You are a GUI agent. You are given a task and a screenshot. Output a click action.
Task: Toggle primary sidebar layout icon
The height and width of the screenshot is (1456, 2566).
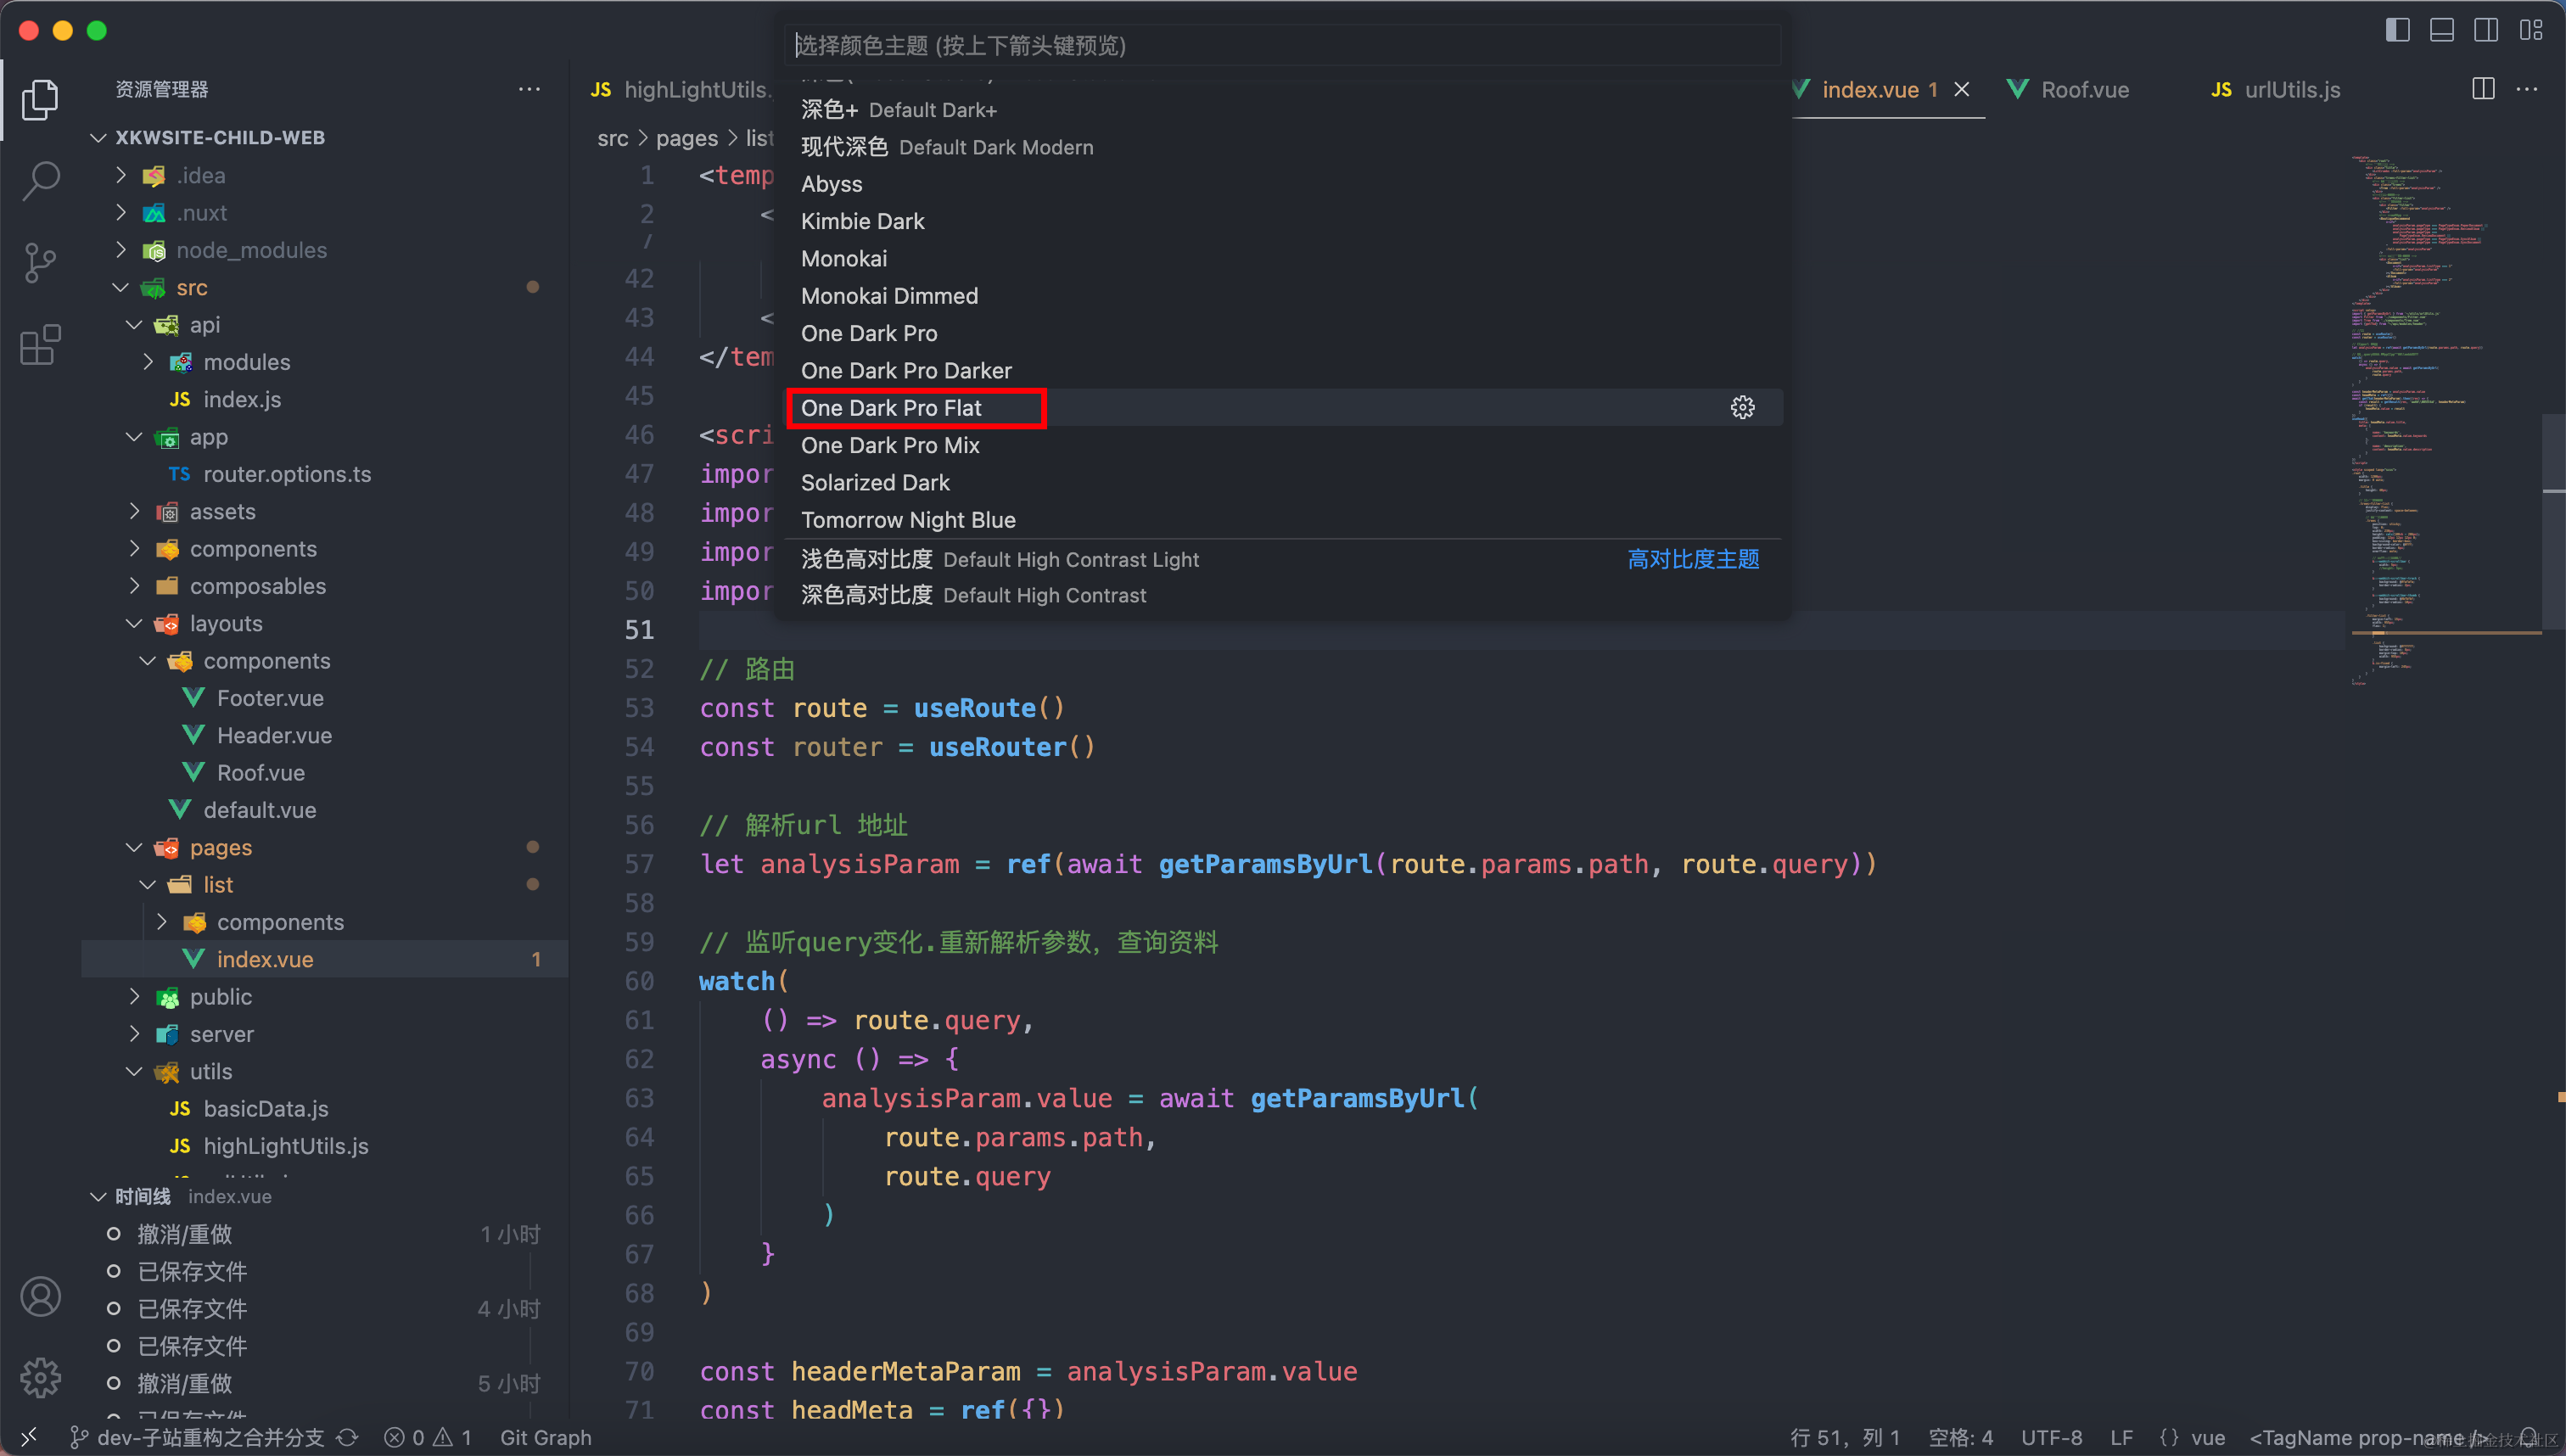click(x=2397, y=30)
